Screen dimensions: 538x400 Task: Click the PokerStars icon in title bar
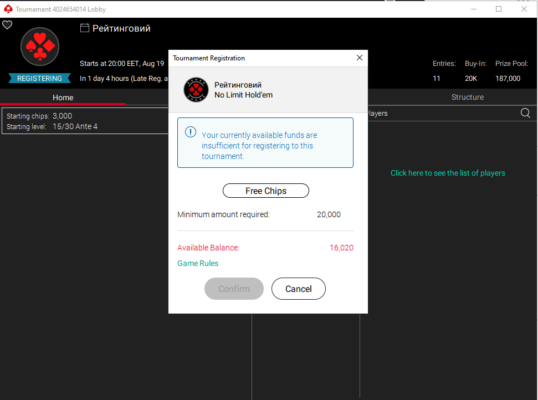[8, 9]
